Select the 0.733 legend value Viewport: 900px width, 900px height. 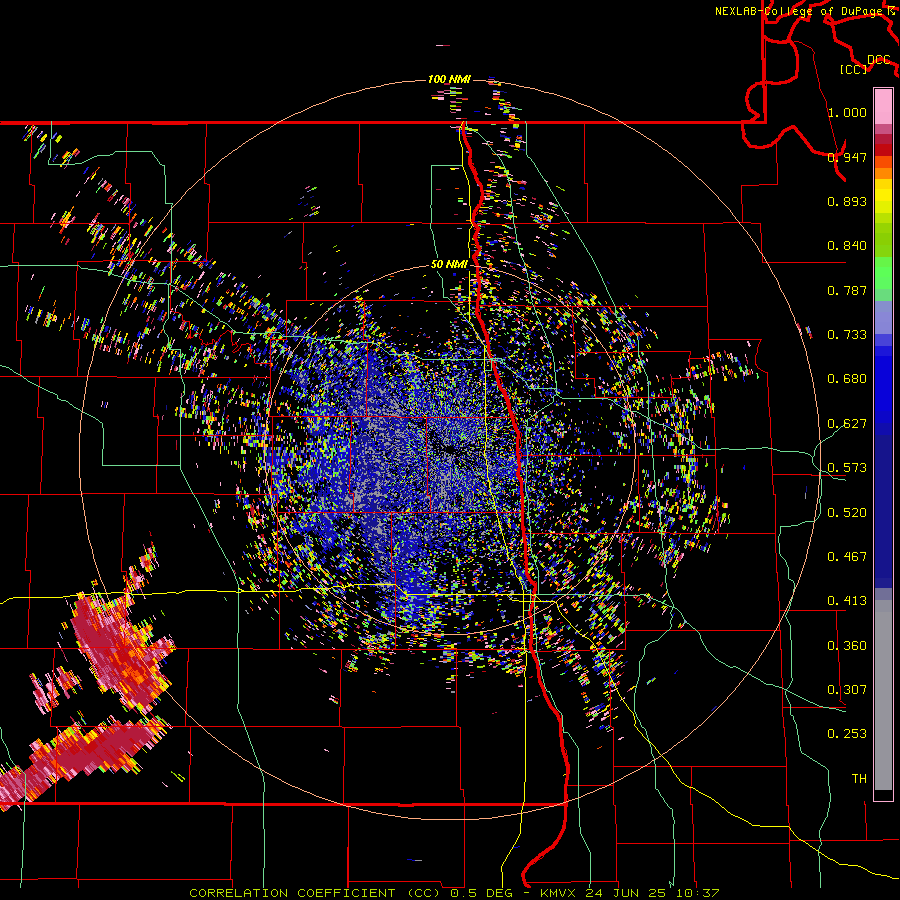click(847, 335)
